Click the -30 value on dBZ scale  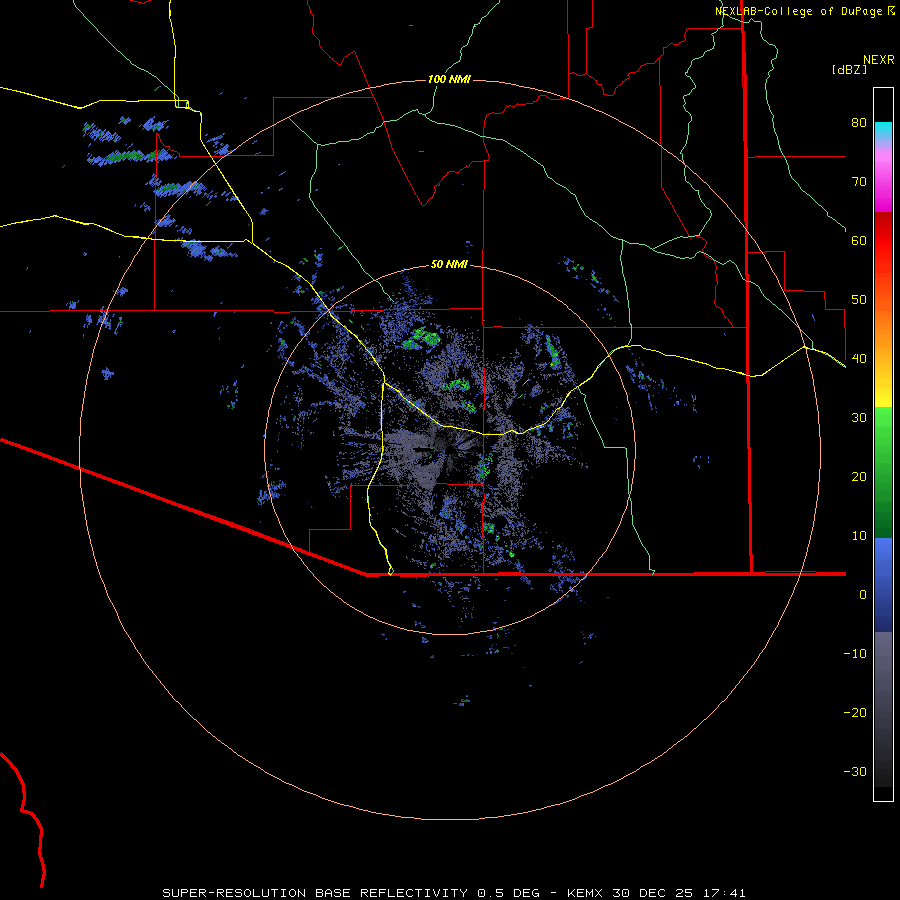[855, 772]
